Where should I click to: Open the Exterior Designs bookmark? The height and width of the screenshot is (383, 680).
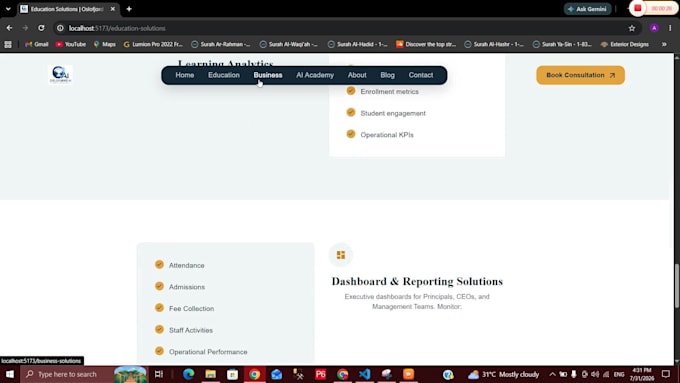624,44
